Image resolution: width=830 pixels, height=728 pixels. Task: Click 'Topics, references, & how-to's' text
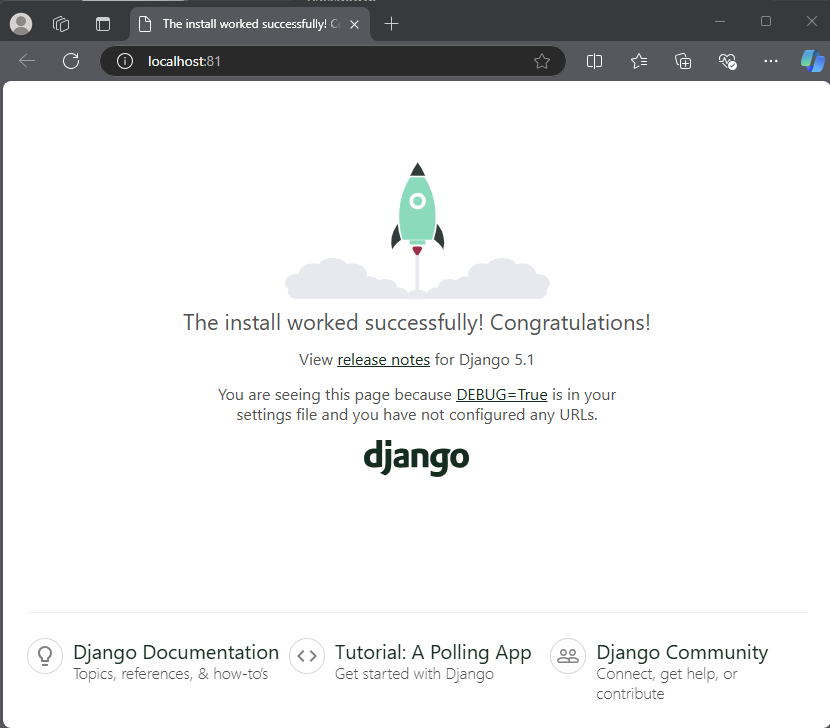tap(170, 674)
